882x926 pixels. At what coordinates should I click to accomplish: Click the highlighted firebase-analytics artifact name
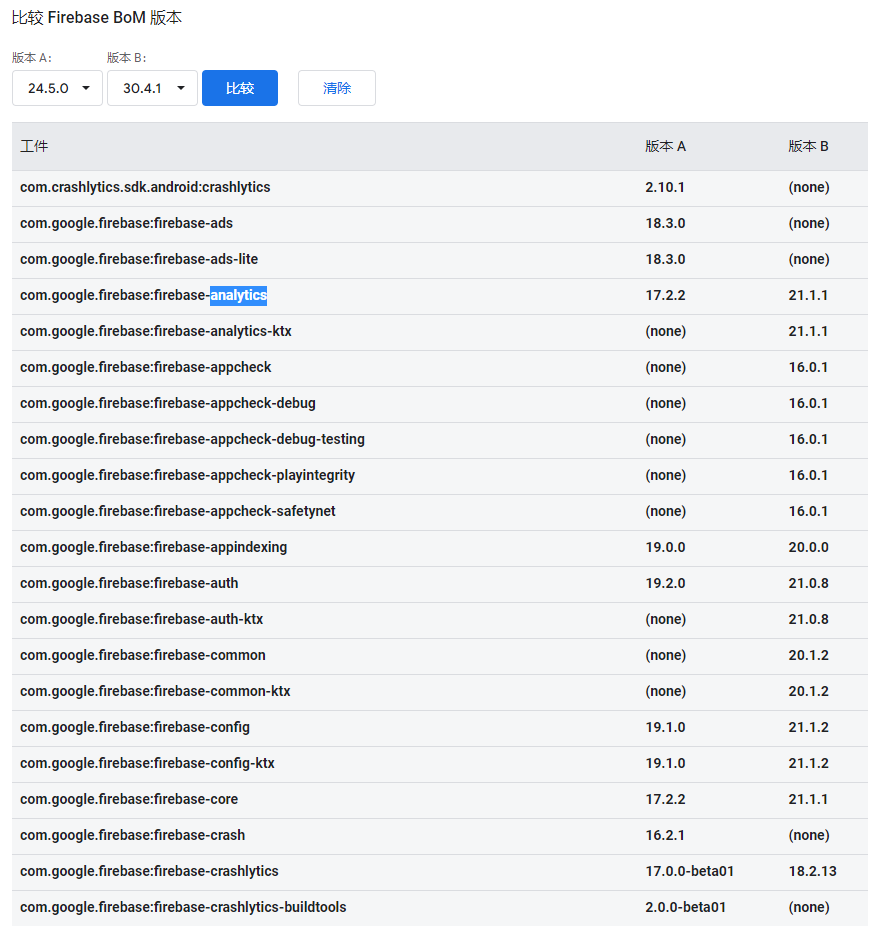[x=144, y=295]
